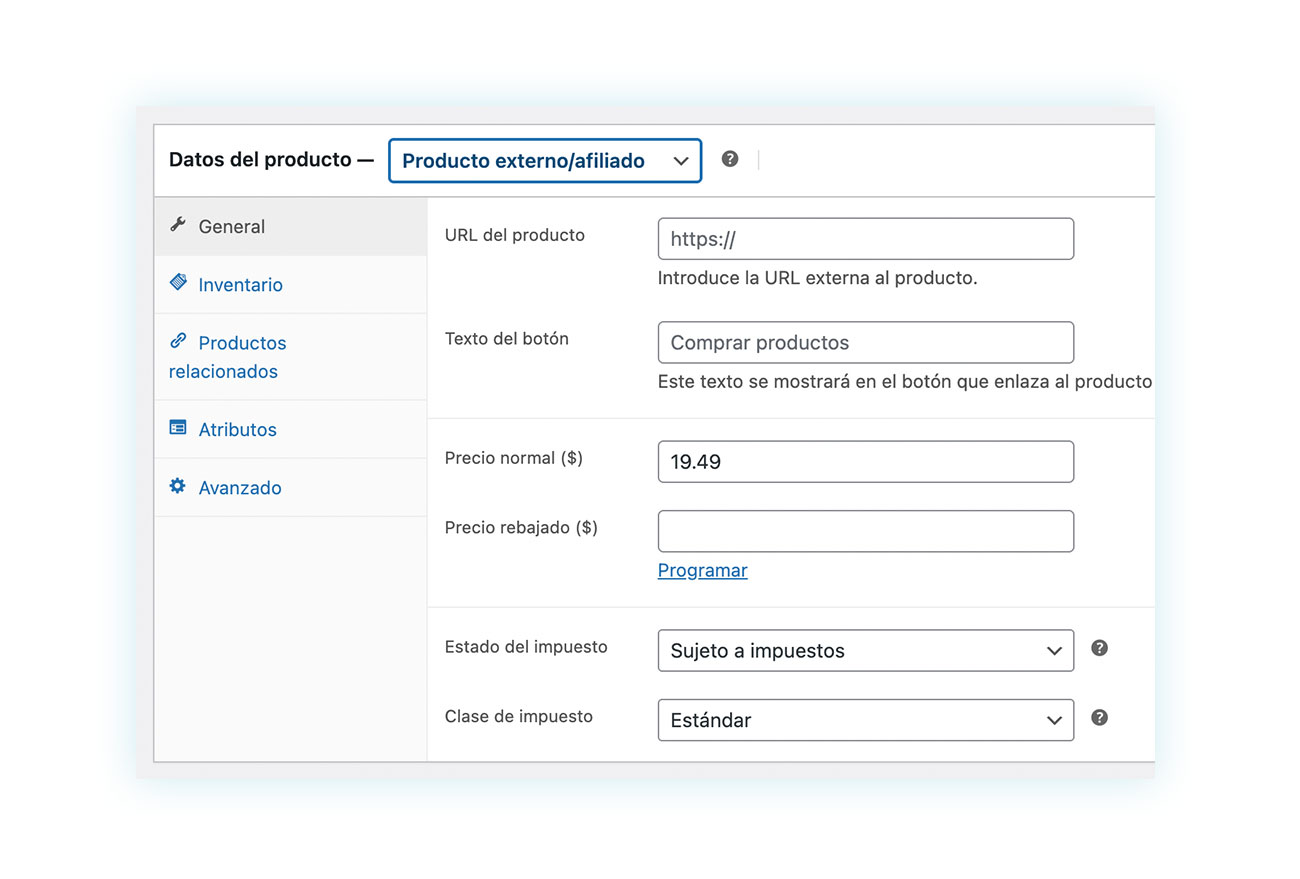This screenshot has width=1300, height=879.
Task: Click the list icon next to Atributos
Action: [x=178, y=428]
